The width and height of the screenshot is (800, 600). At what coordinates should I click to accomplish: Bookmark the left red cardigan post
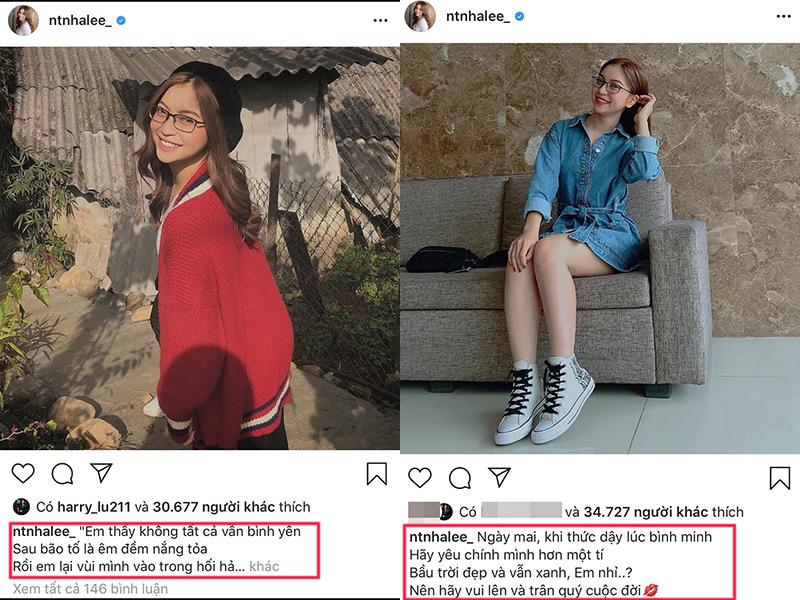click(376, 473)
